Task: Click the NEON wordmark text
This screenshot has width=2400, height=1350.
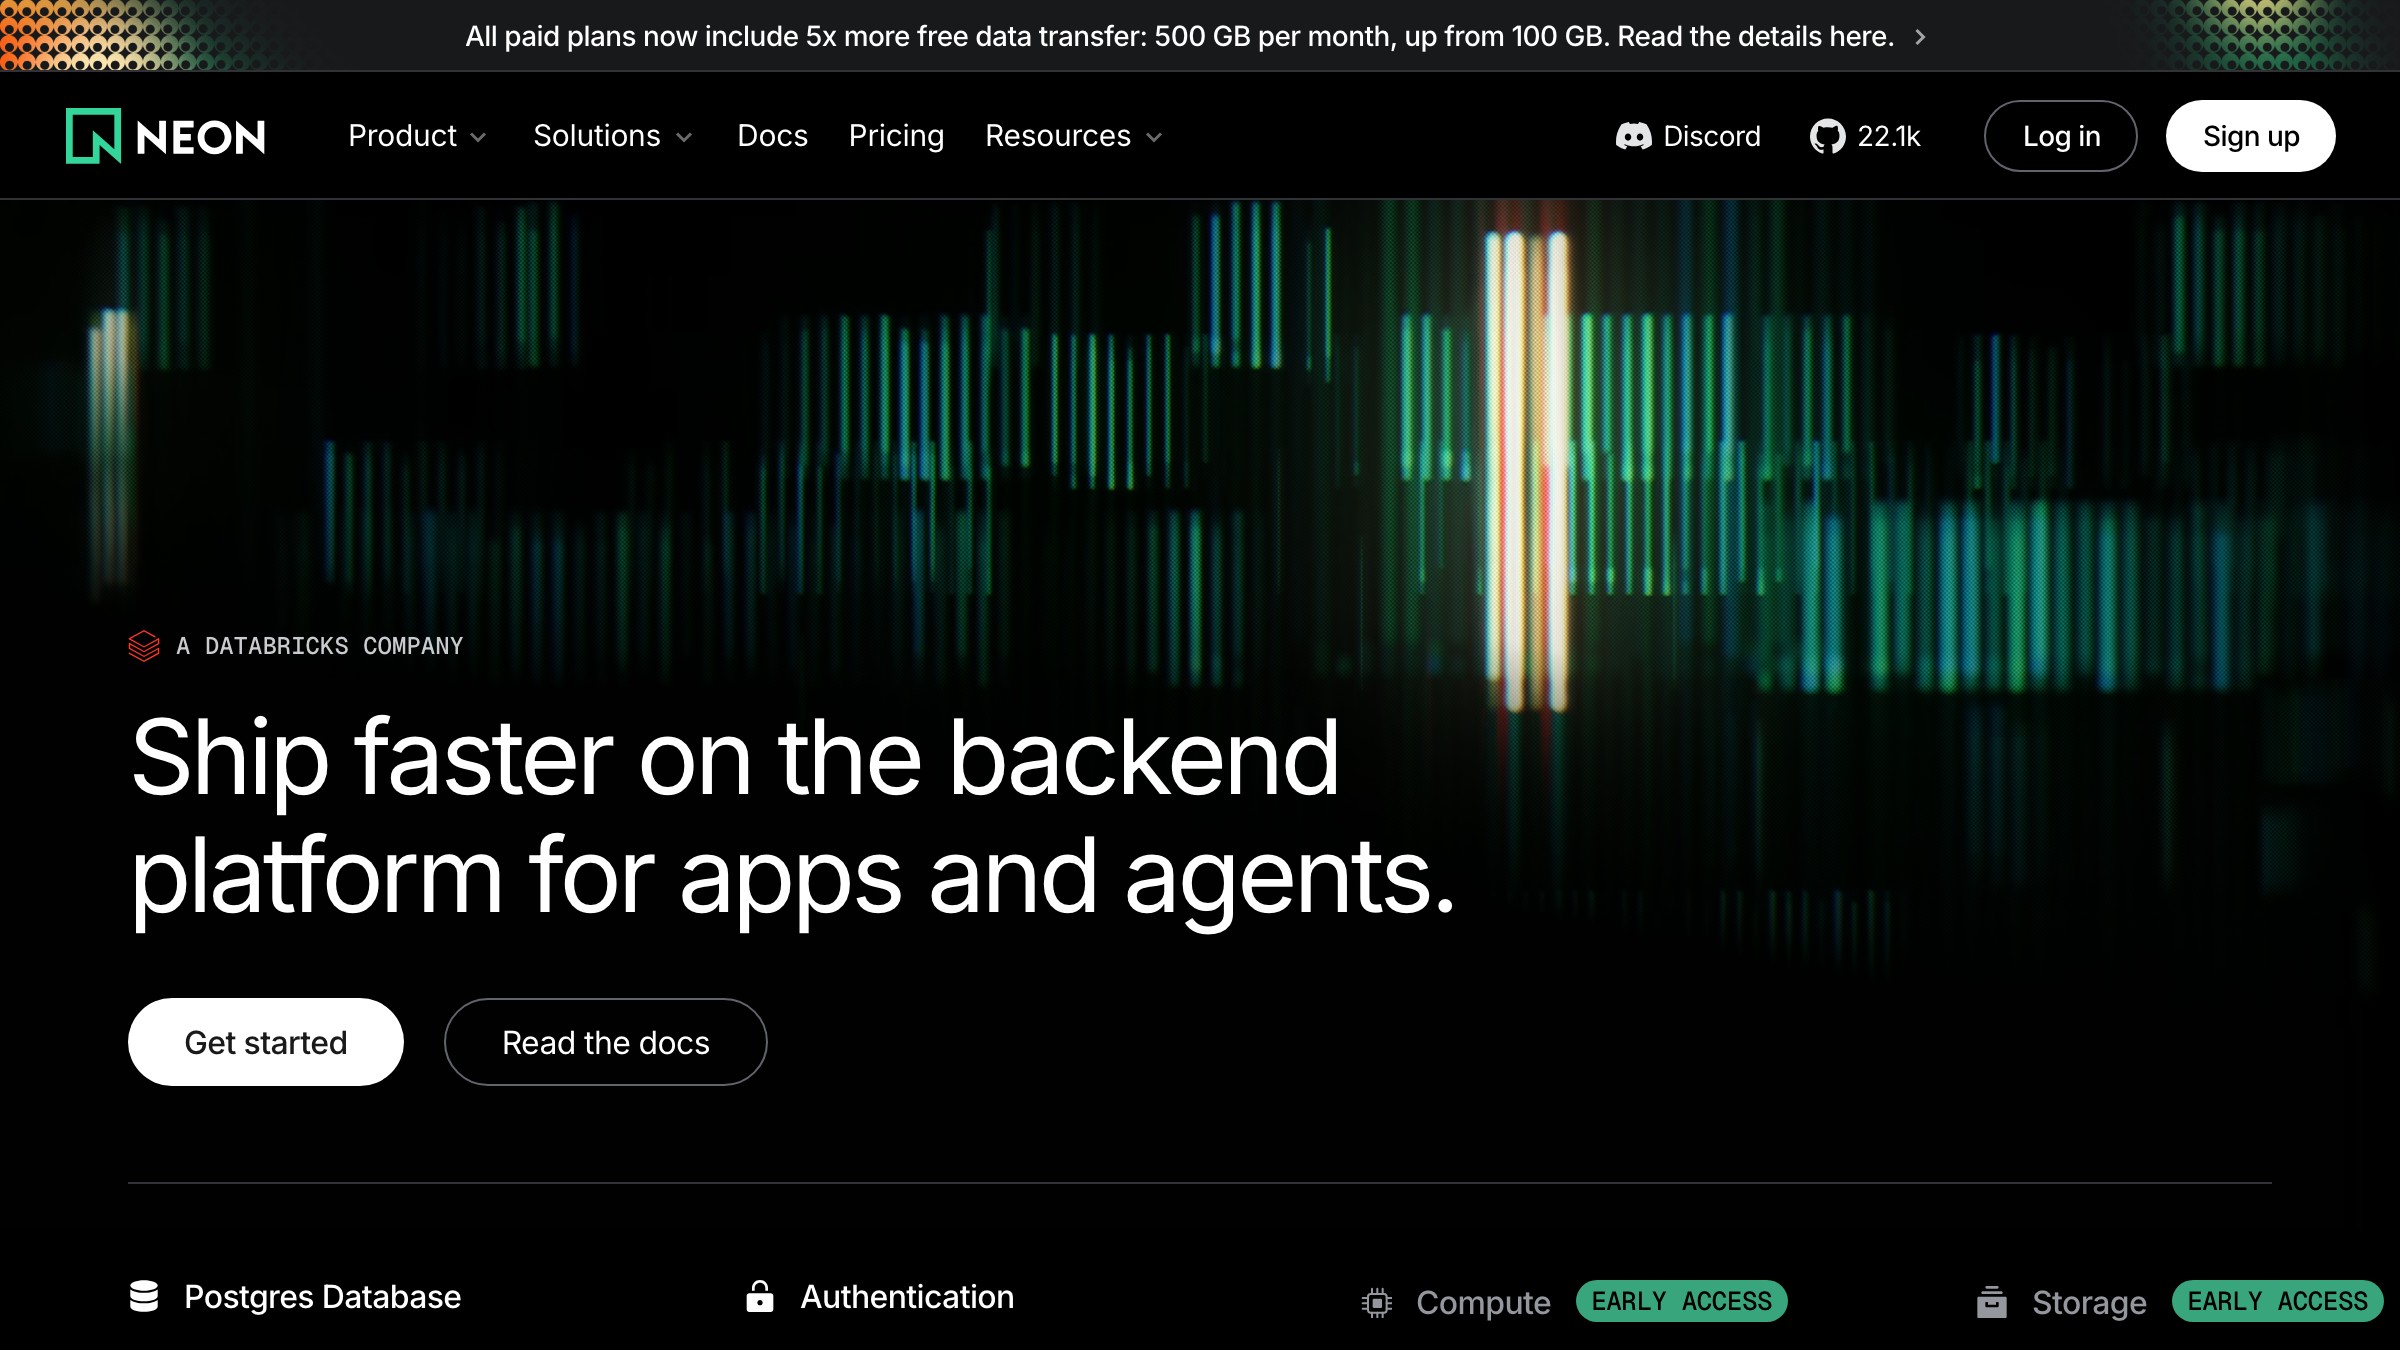Action: [x=201, y=137]
